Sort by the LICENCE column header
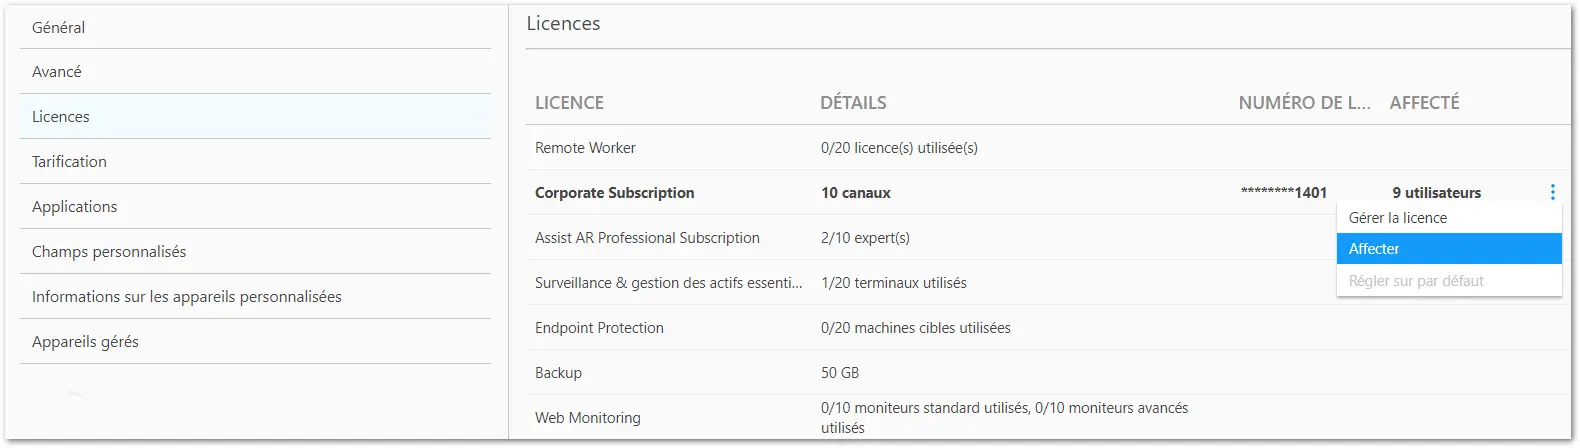Screen dimensions: 1580x448 [x=569, y=103]
